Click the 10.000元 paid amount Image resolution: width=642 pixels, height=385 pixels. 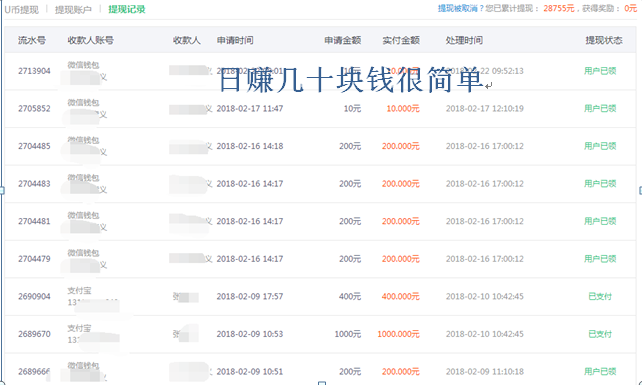[x=403, y=109]
